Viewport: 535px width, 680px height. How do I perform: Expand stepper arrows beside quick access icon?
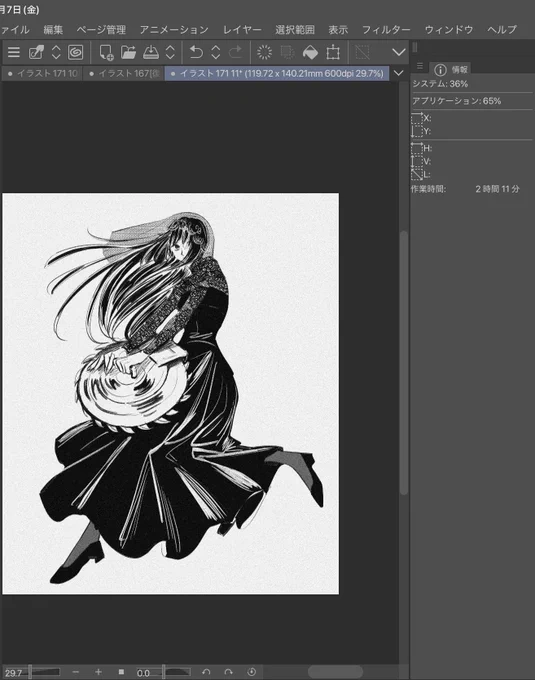click(56, 52)
